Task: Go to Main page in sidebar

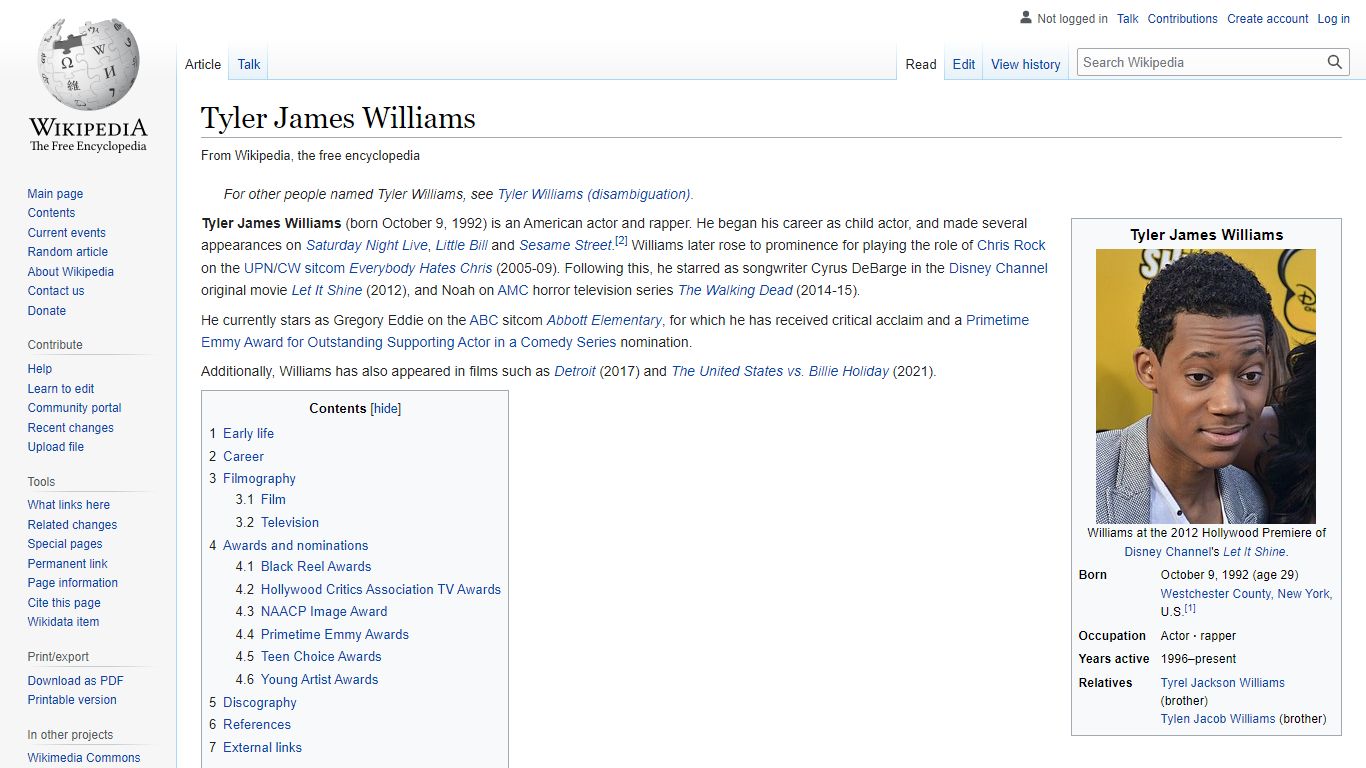Action: (x=55, y=194)
